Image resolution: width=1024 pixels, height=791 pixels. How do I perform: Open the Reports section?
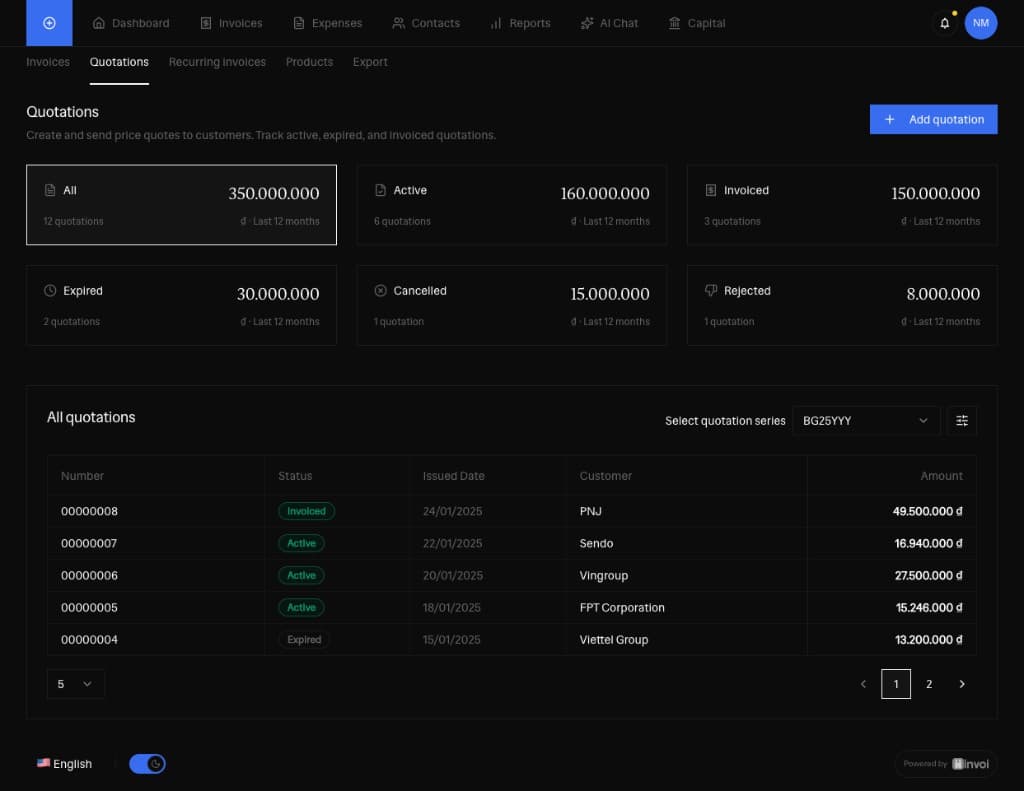click(x=520, y=23)
